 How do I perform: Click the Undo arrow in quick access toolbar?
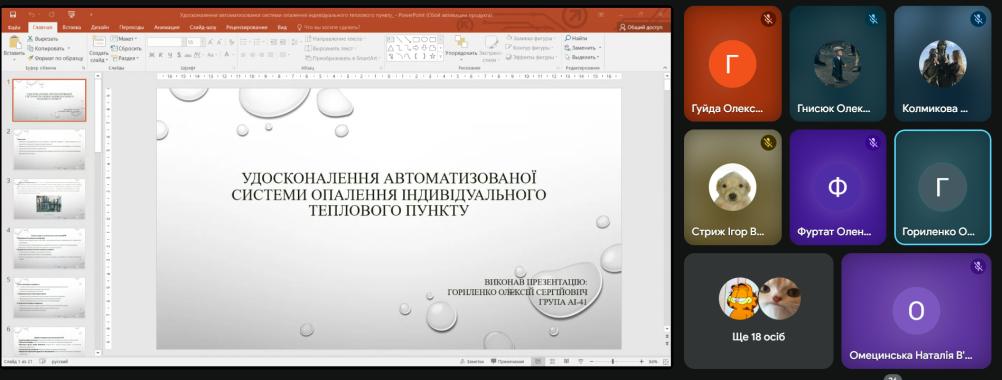click(31, 15)
